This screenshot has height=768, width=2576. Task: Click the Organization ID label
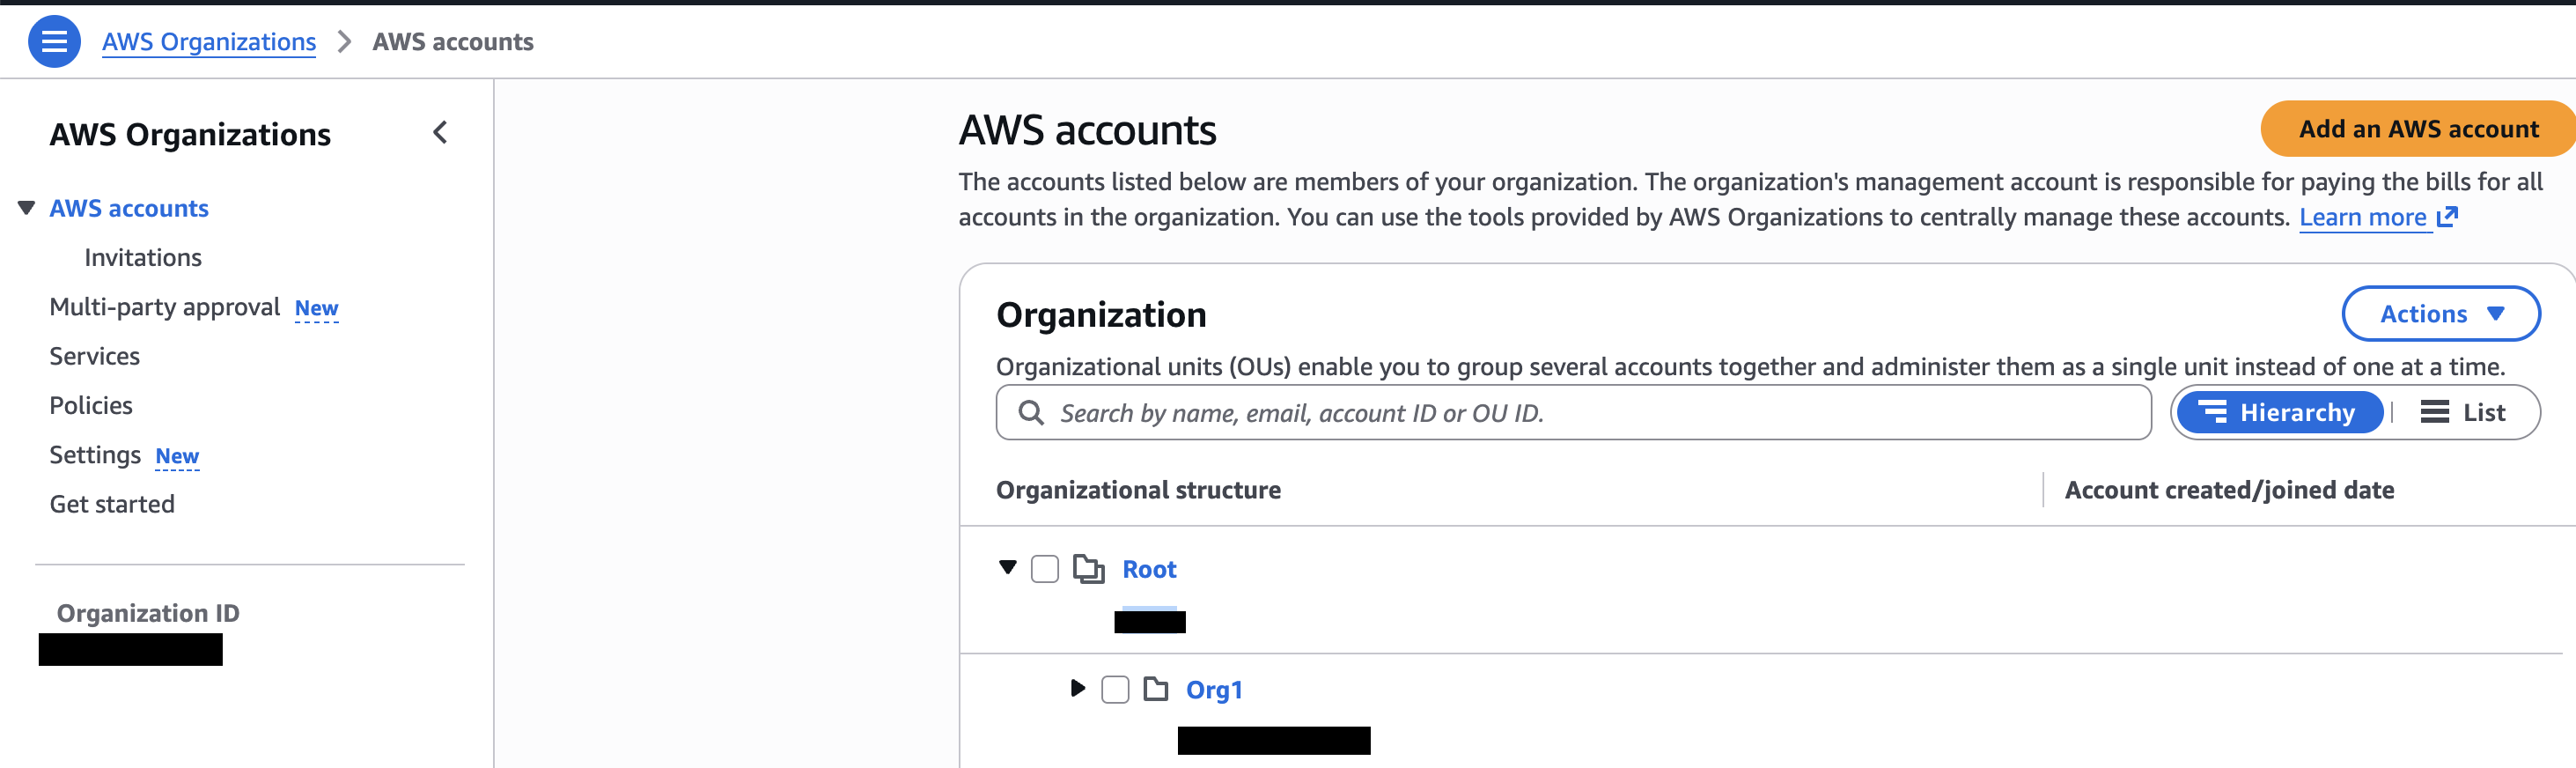tap(148, 613)
